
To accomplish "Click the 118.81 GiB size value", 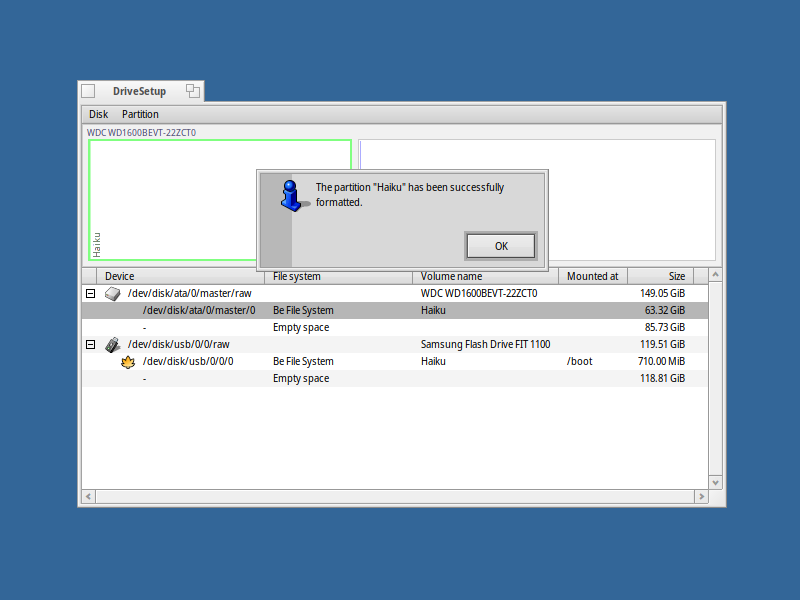I will click(x=662, y=379).
